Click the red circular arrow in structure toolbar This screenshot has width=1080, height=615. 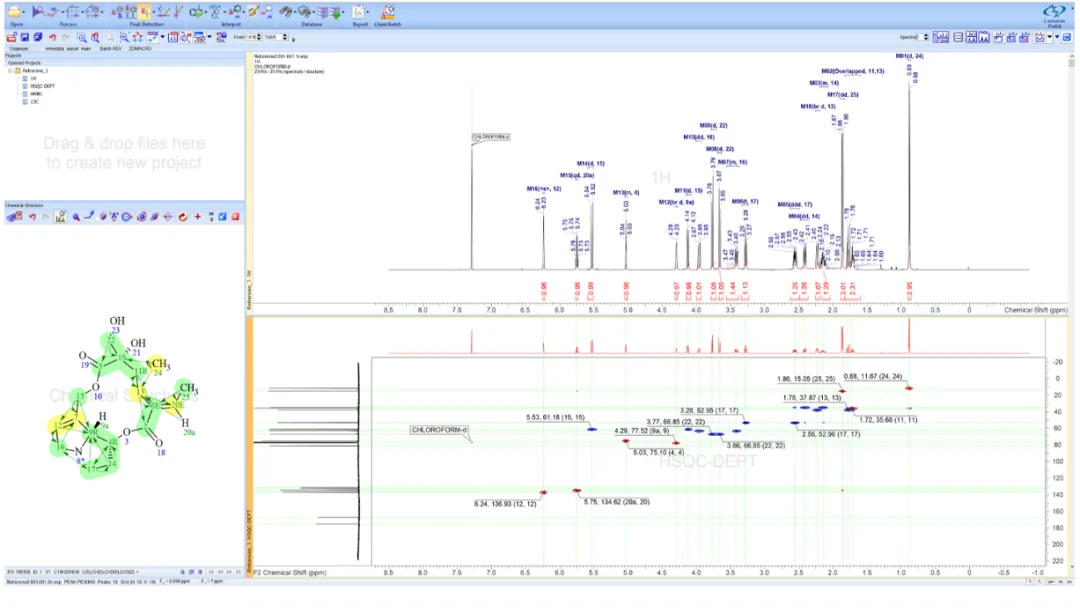pos(183,217)
